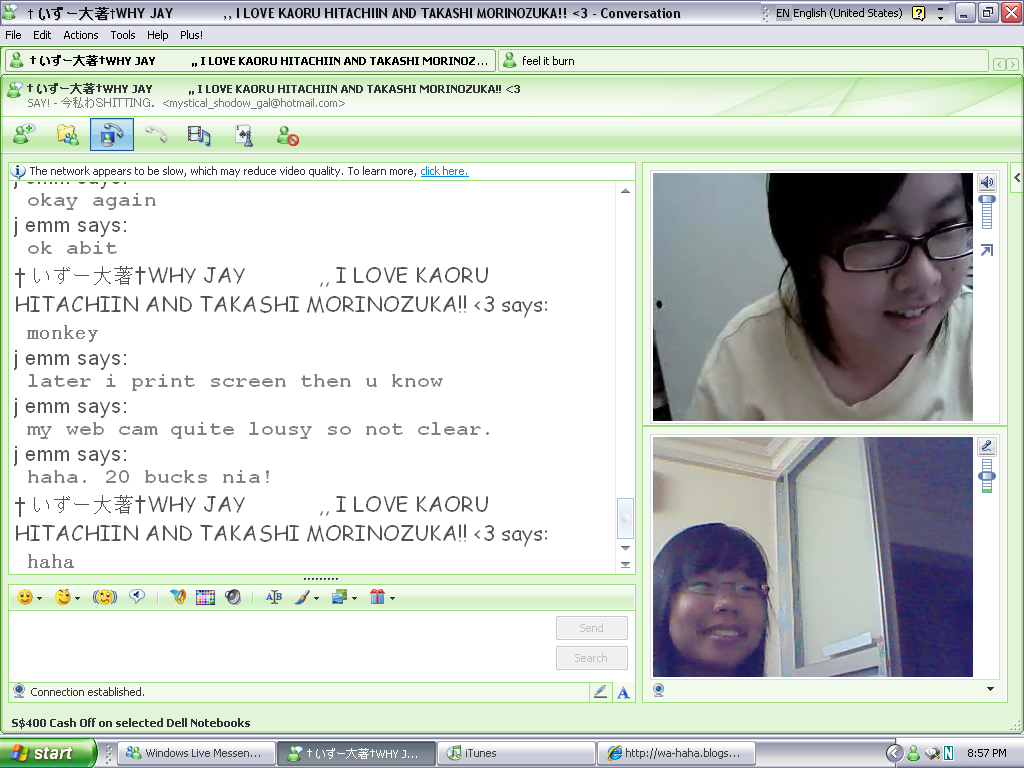This screenshot has height=768, width=1024.
Task: Click the webcam icon below your video
Action: 658,690
